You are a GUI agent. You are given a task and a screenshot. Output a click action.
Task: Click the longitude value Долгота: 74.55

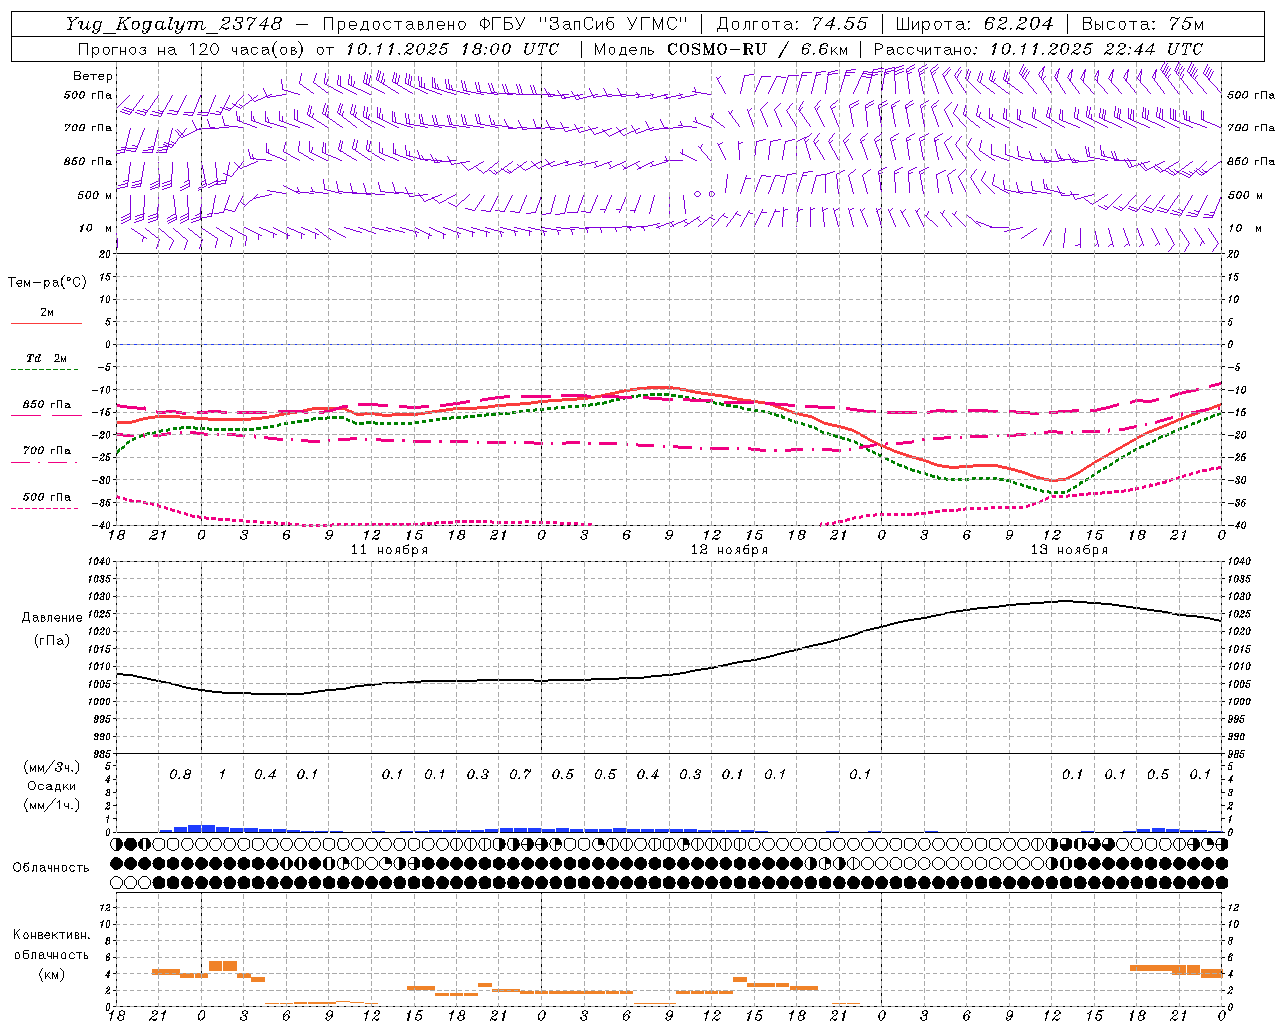(792, 24)
